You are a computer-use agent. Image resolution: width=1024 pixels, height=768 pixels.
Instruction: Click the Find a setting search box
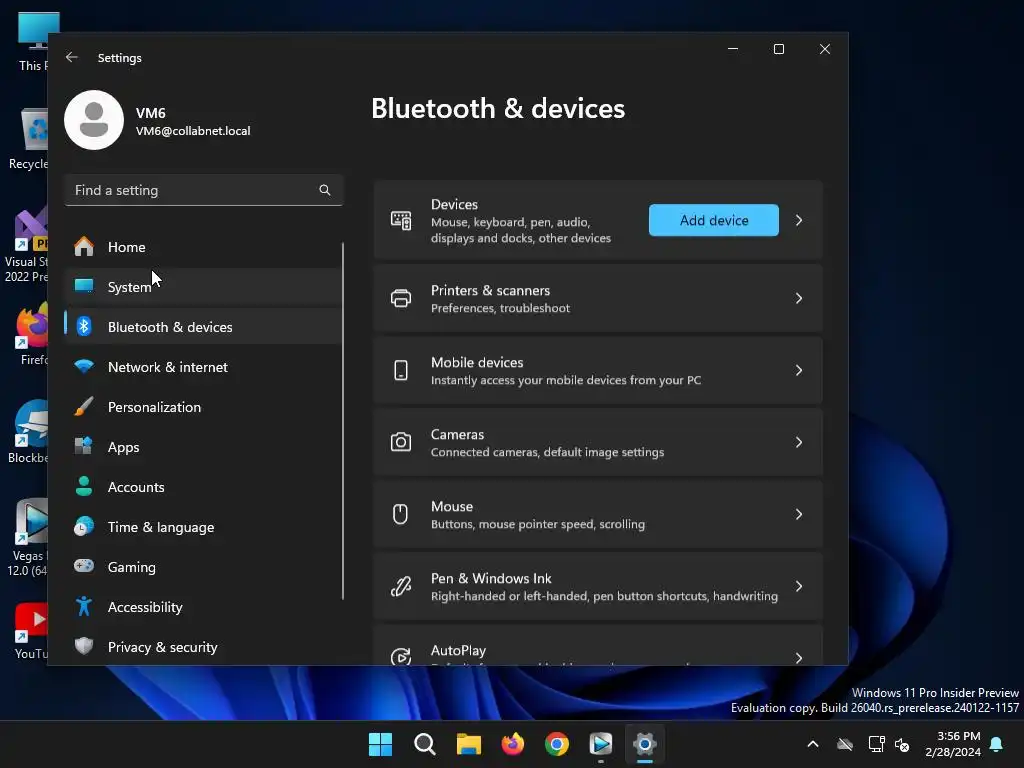204,190
